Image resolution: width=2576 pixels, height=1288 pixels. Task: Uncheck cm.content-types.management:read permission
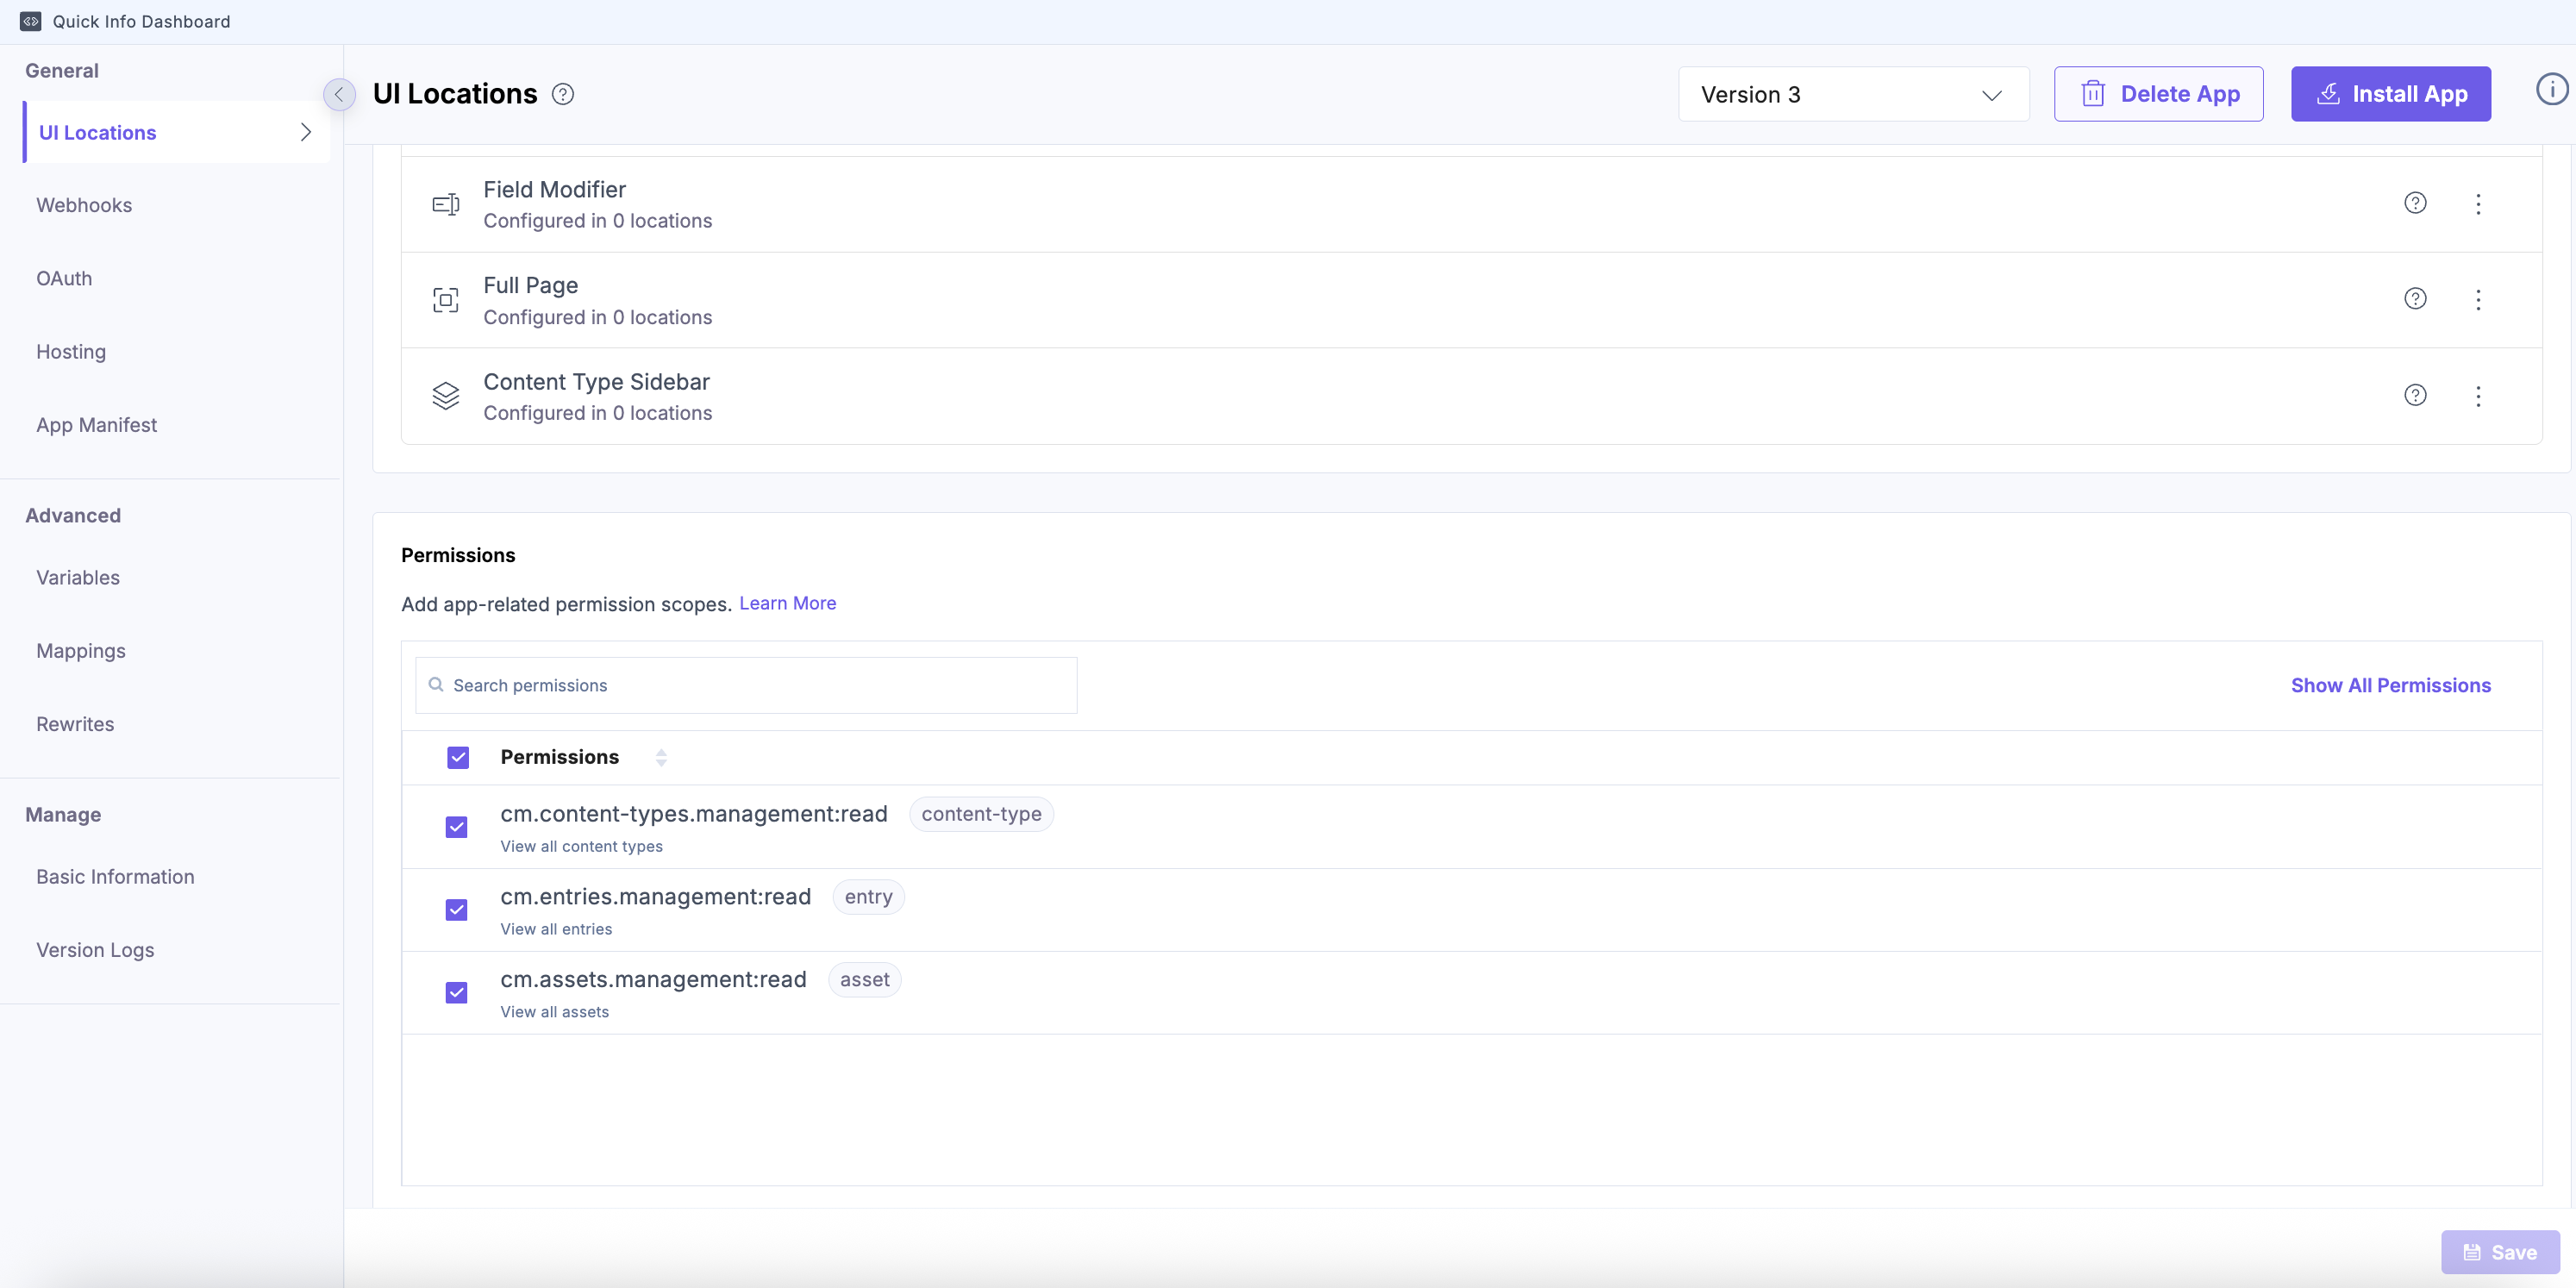pyautogui.click(x=457, y=827)
